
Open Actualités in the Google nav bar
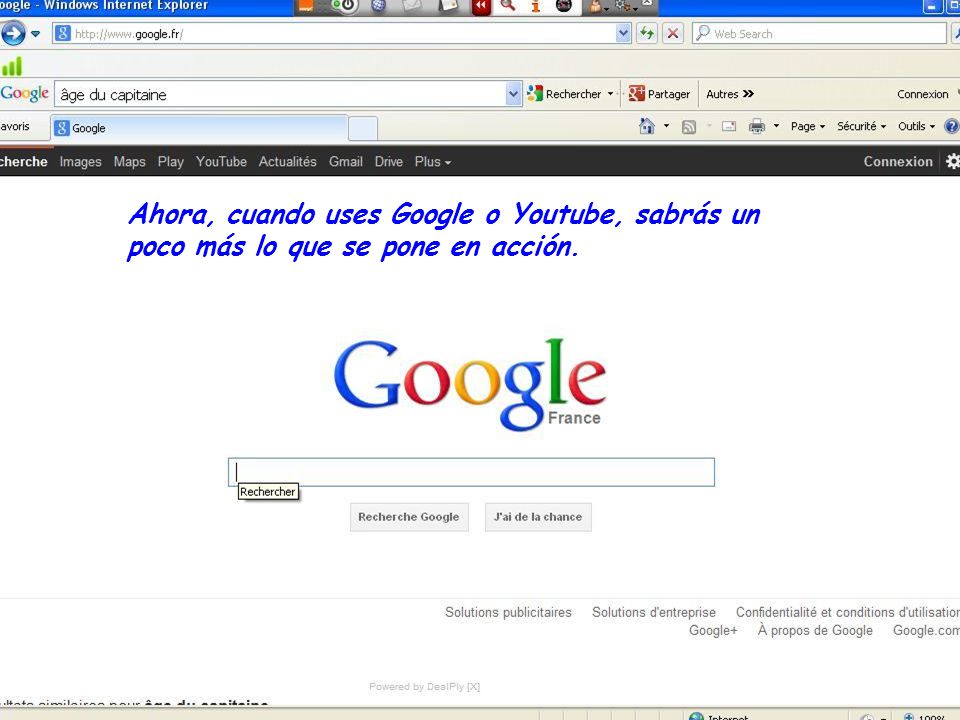pyautogui.click(x=287, y=162)
